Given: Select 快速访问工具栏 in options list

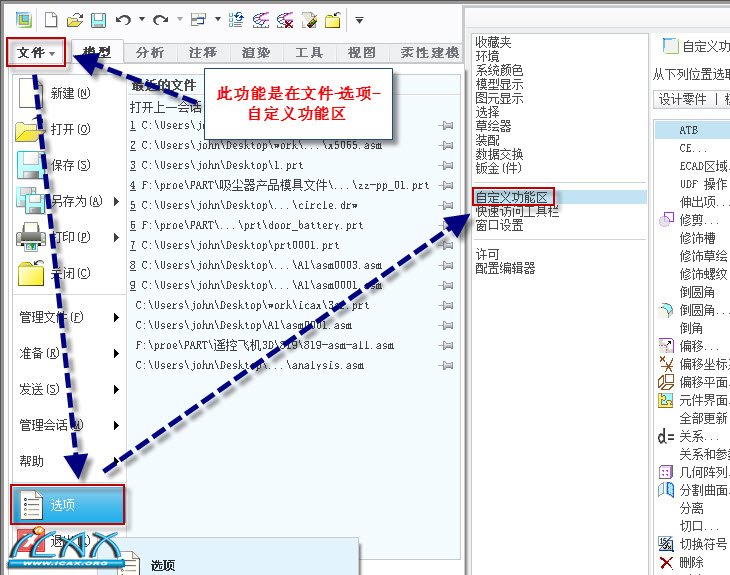Looking at the screenshot, I should coord(517,211).
